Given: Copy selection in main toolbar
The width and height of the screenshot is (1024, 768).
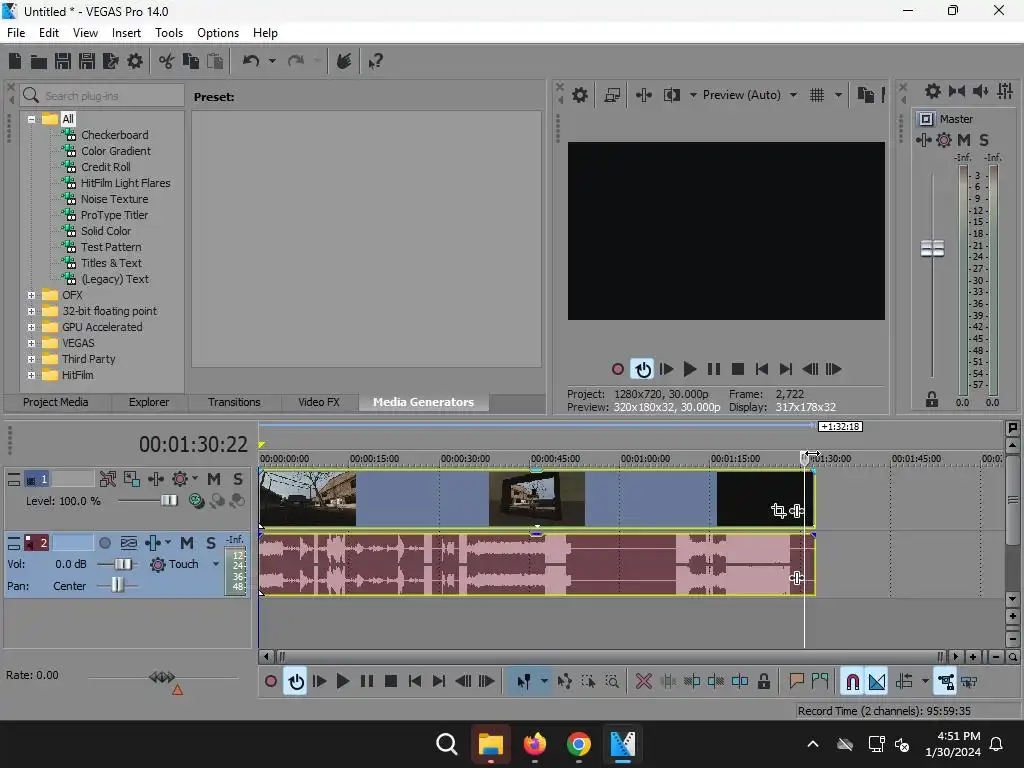Looking at the screenshot, I should (x=191, y=61).
